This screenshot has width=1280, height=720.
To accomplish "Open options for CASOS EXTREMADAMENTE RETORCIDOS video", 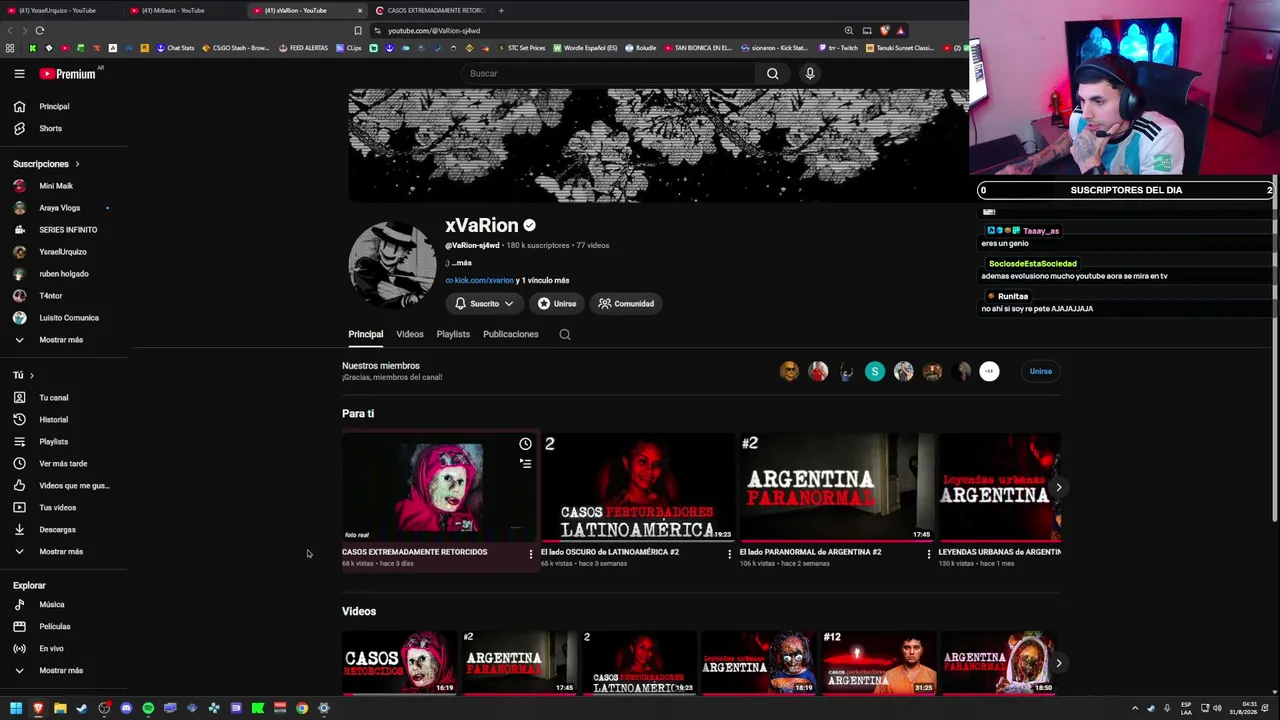I will click(531, 554).
